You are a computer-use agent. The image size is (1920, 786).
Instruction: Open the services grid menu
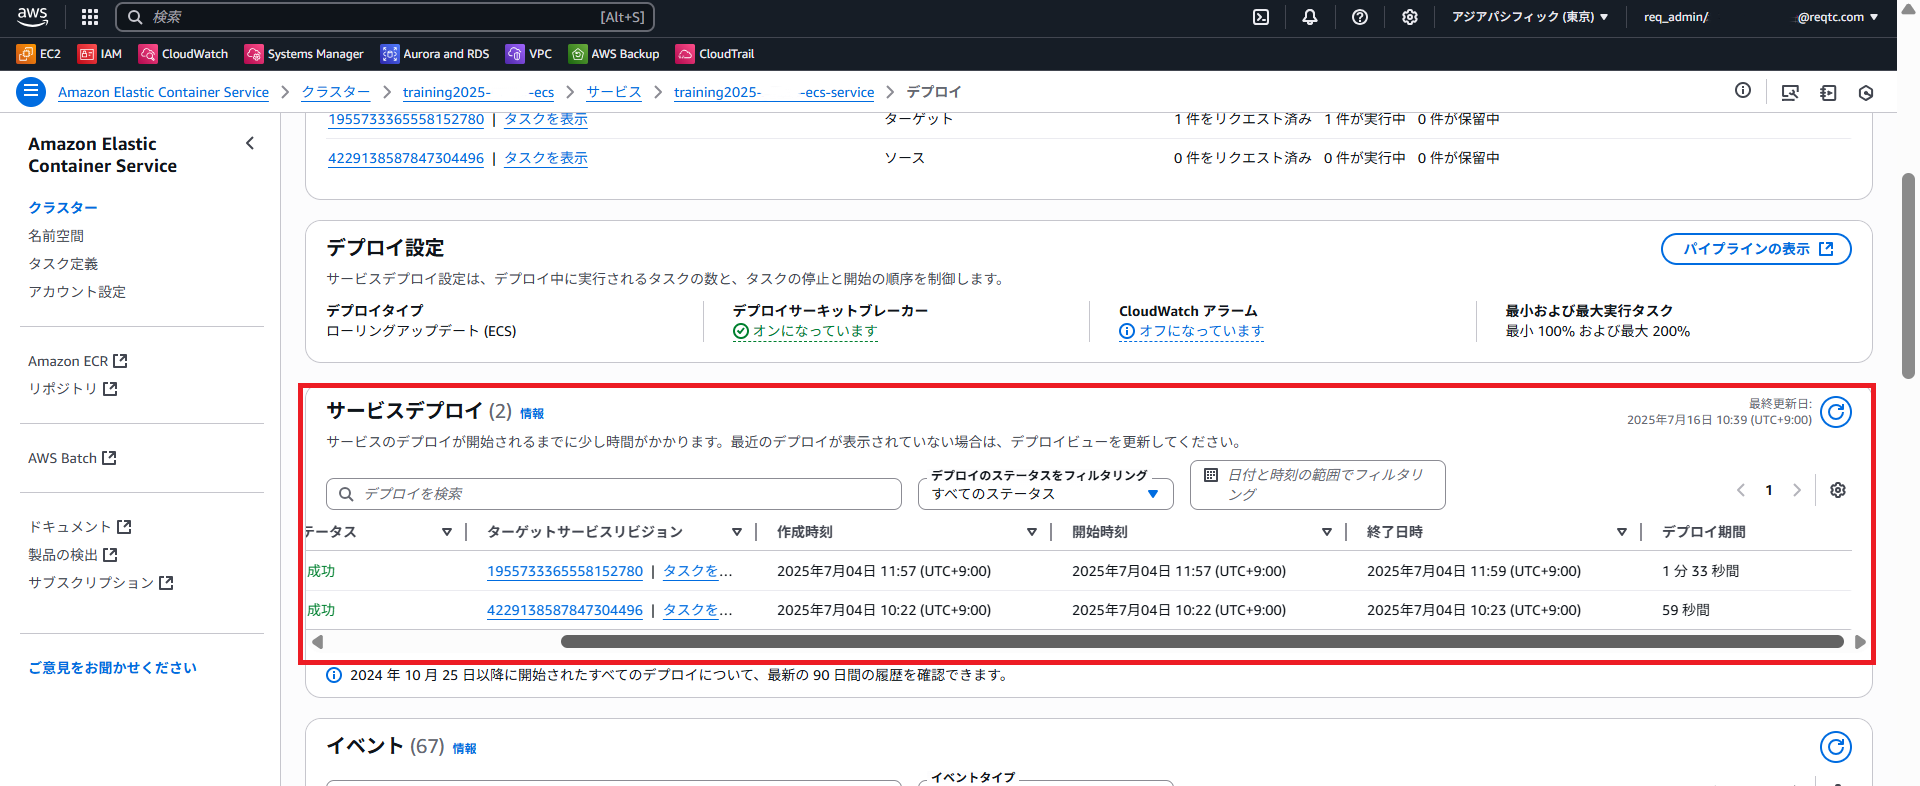[90, 17]
